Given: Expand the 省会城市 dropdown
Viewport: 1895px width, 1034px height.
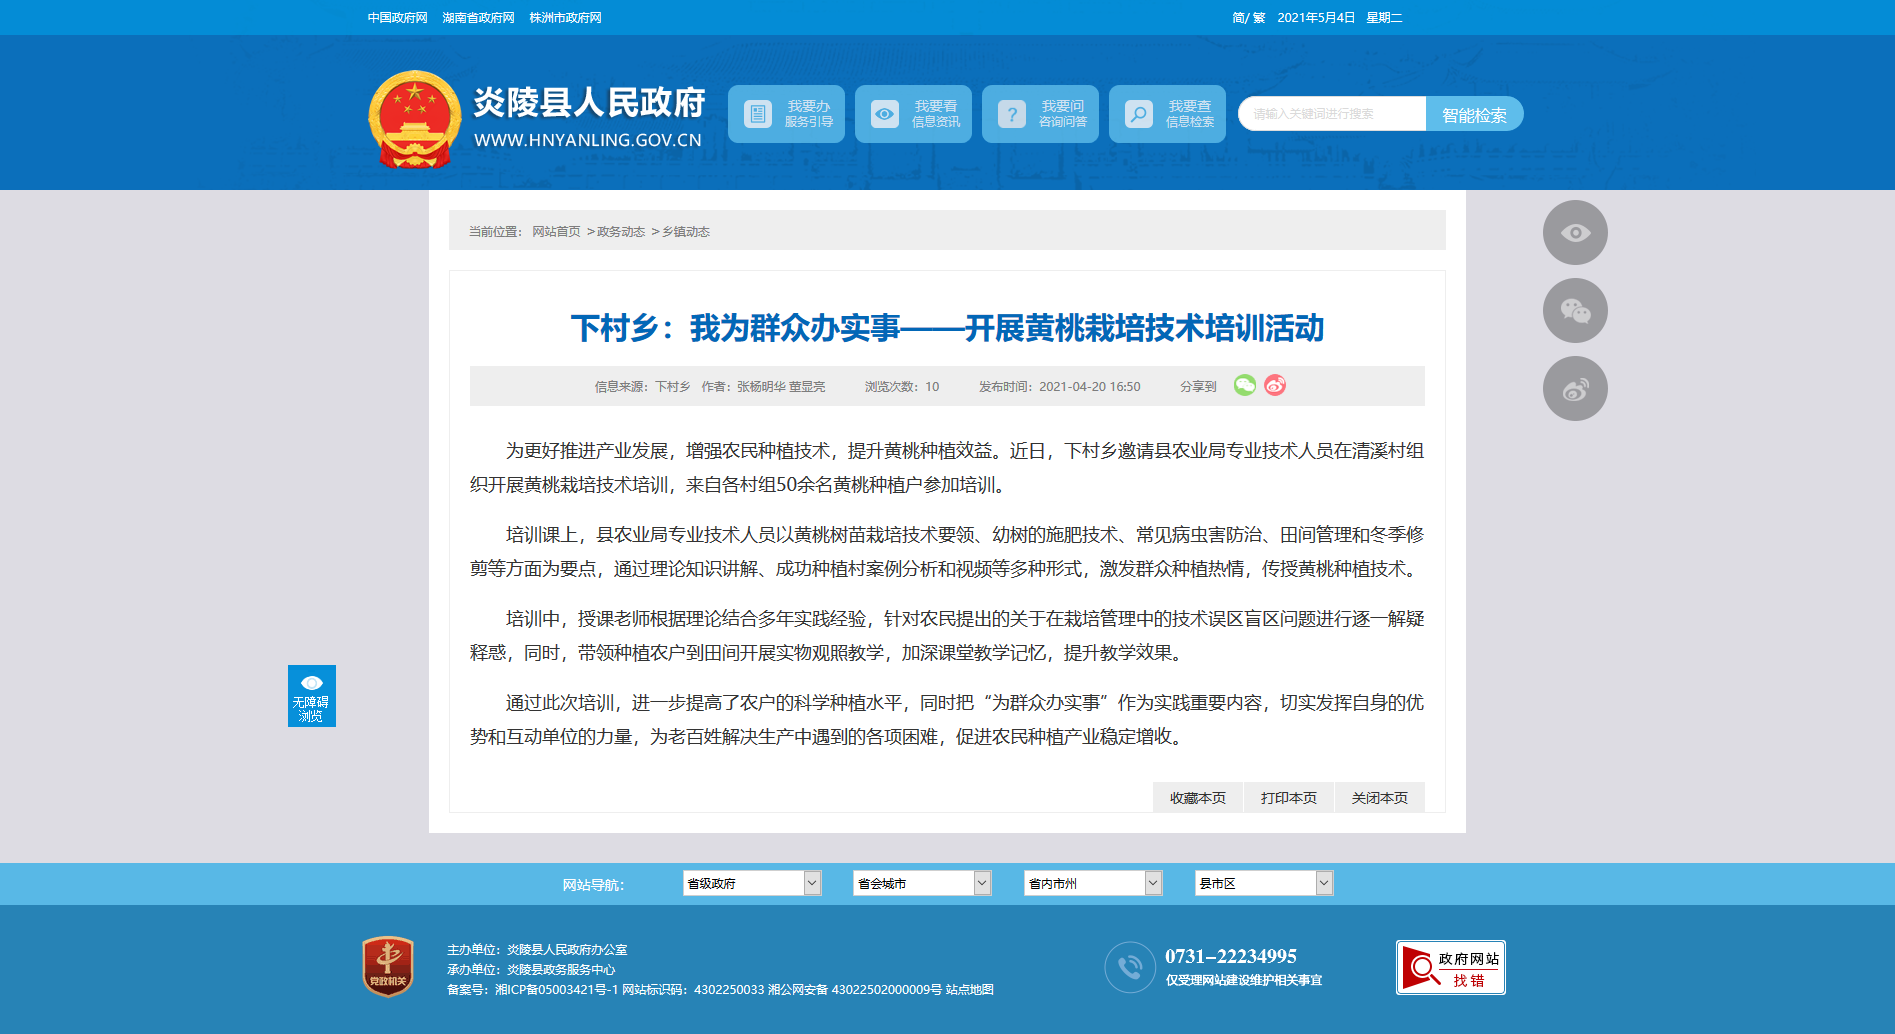Looking at the screenshot, I should (922, 883).
